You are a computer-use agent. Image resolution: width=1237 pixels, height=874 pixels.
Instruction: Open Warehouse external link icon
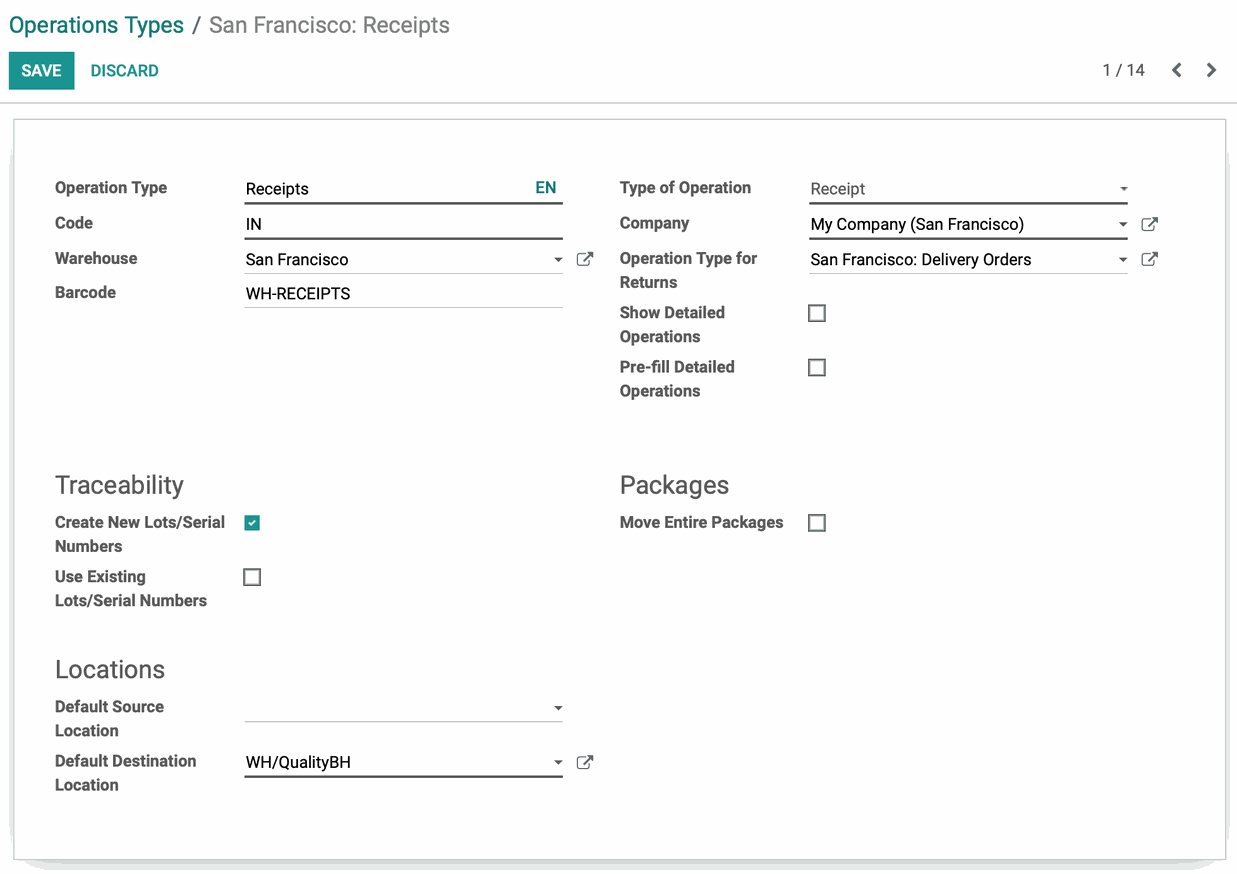click(585, 259)
